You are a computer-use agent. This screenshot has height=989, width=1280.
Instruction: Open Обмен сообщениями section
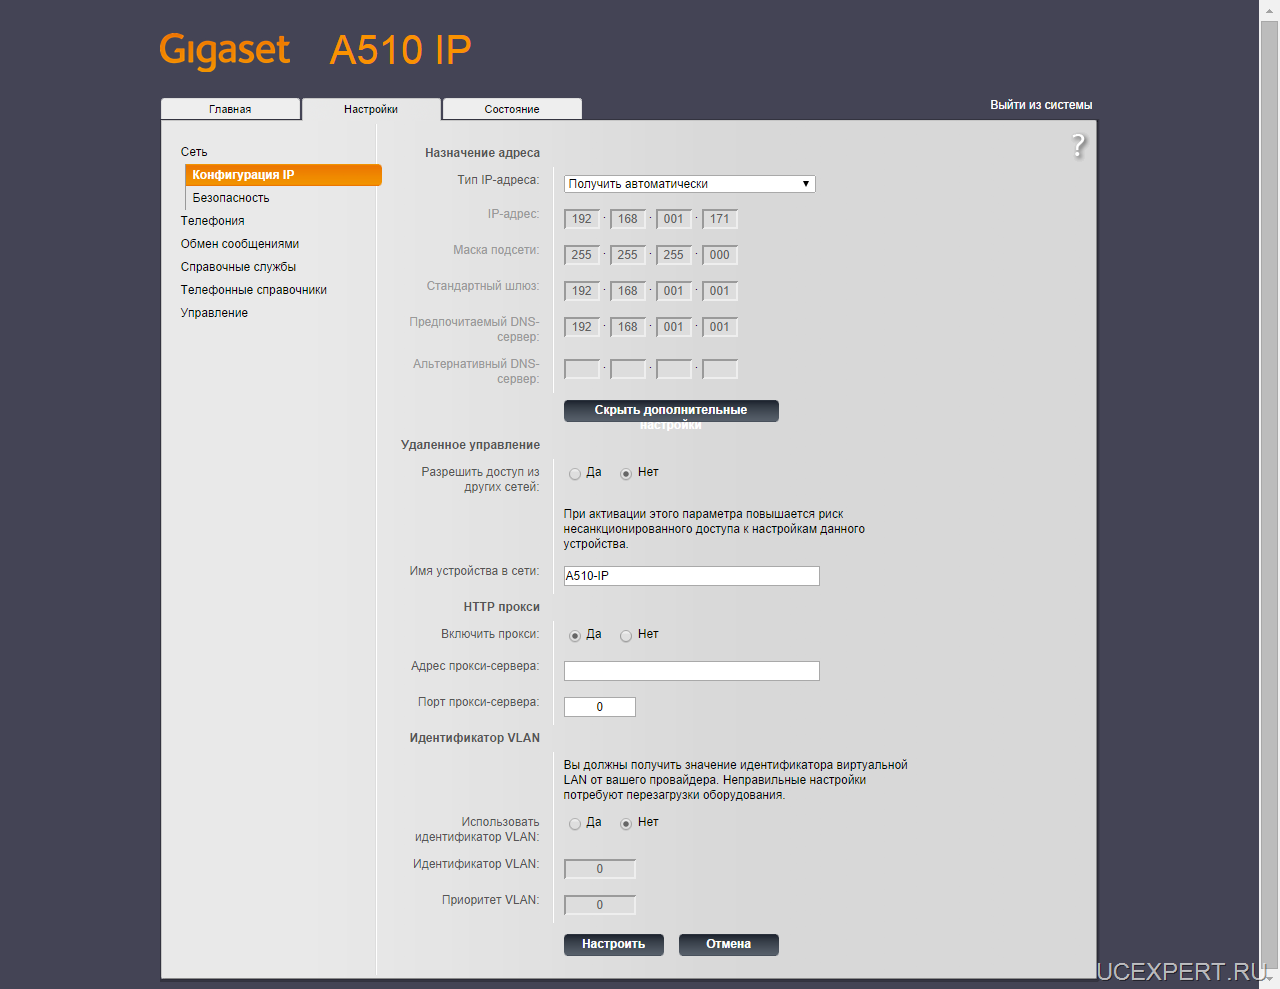(240, 244)
